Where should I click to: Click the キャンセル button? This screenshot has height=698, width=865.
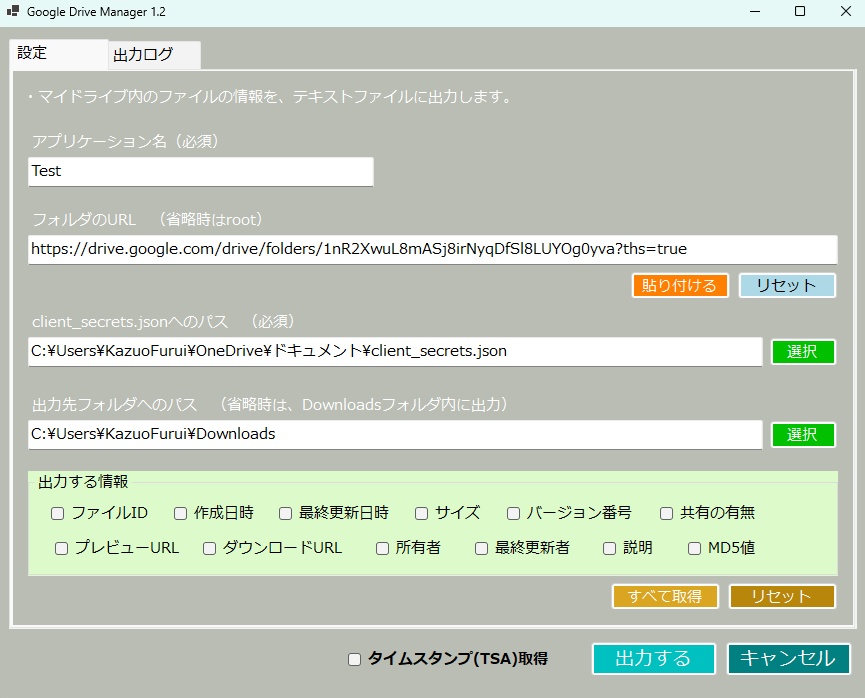click(788, 659)
